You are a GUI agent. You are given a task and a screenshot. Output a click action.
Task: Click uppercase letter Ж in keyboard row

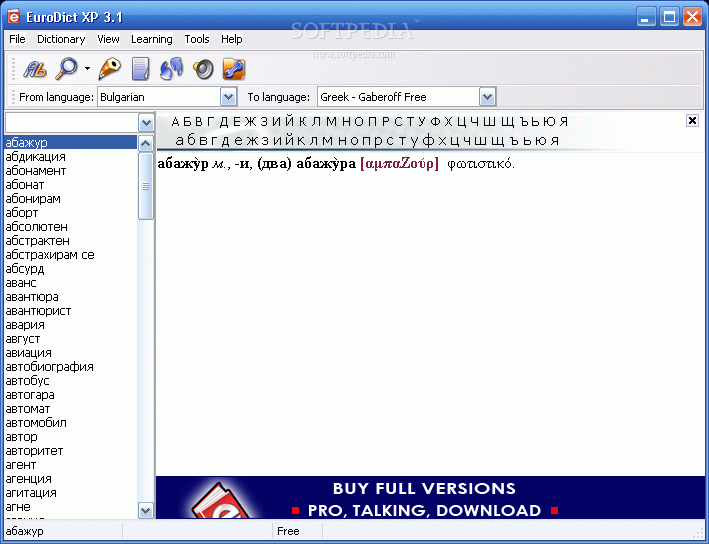point(251,121)
